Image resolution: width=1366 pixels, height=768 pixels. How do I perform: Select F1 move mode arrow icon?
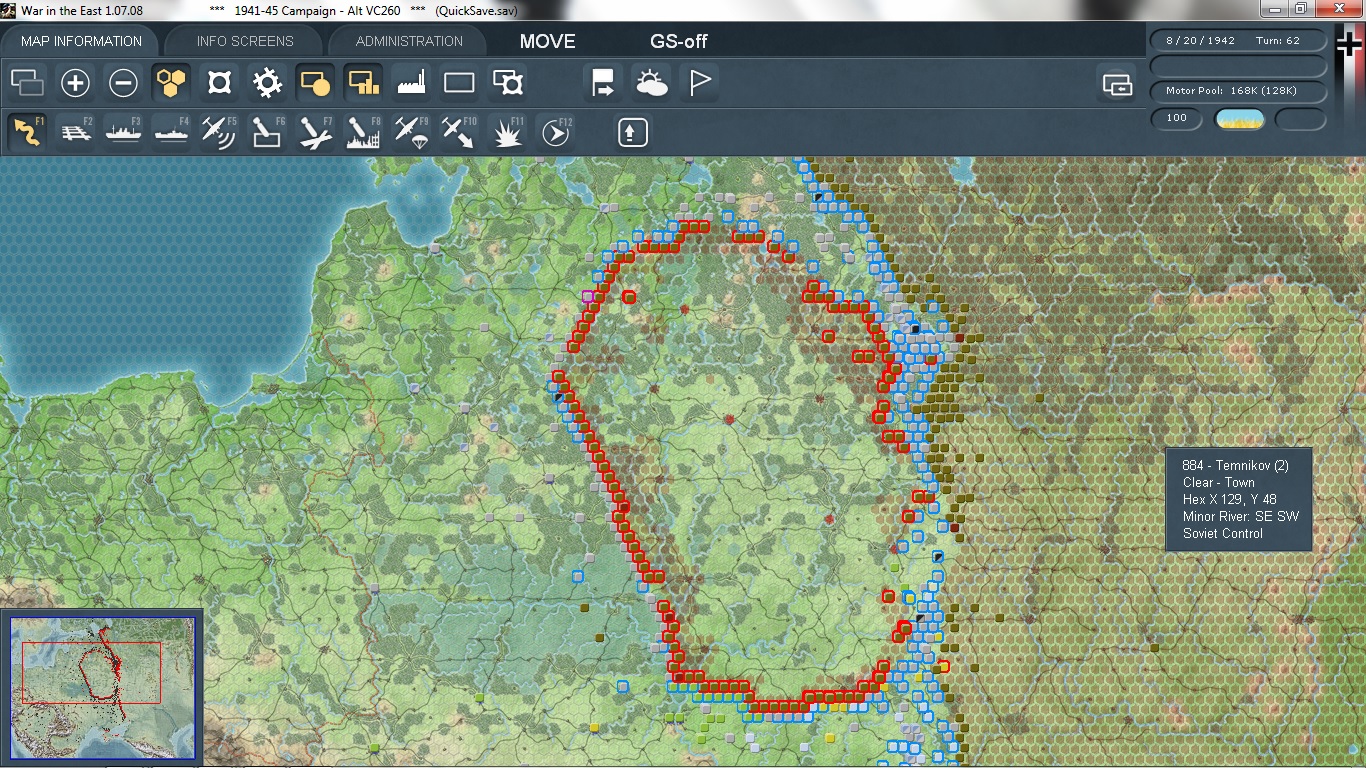(28, 132)
